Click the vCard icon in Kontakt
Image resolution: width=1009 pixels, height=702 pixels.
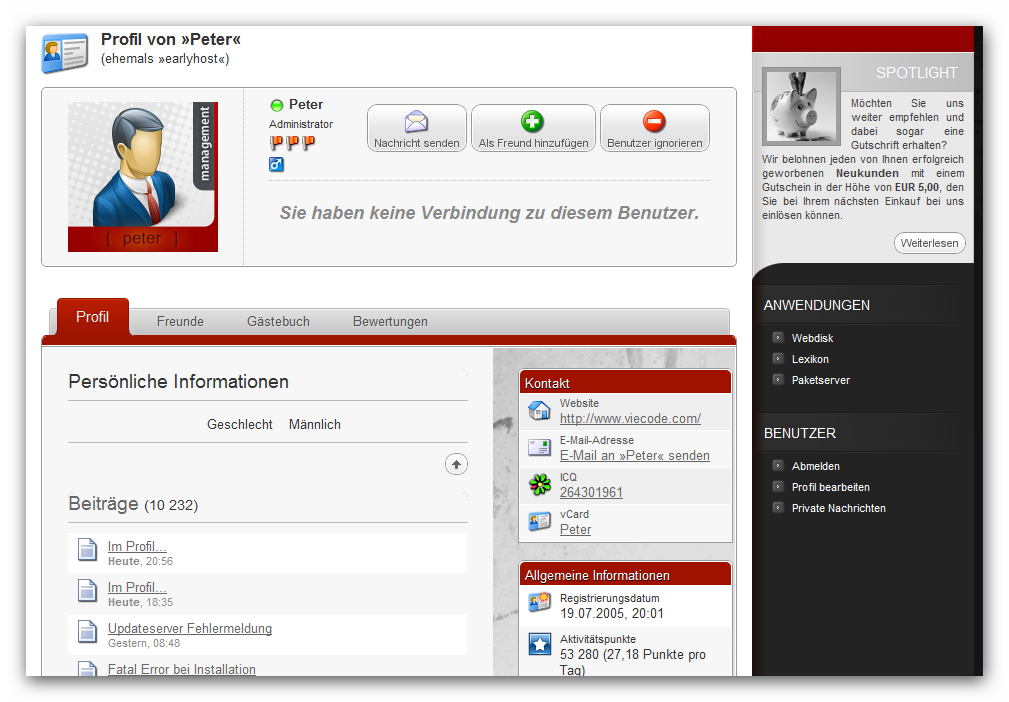click(x=539, y=522)
